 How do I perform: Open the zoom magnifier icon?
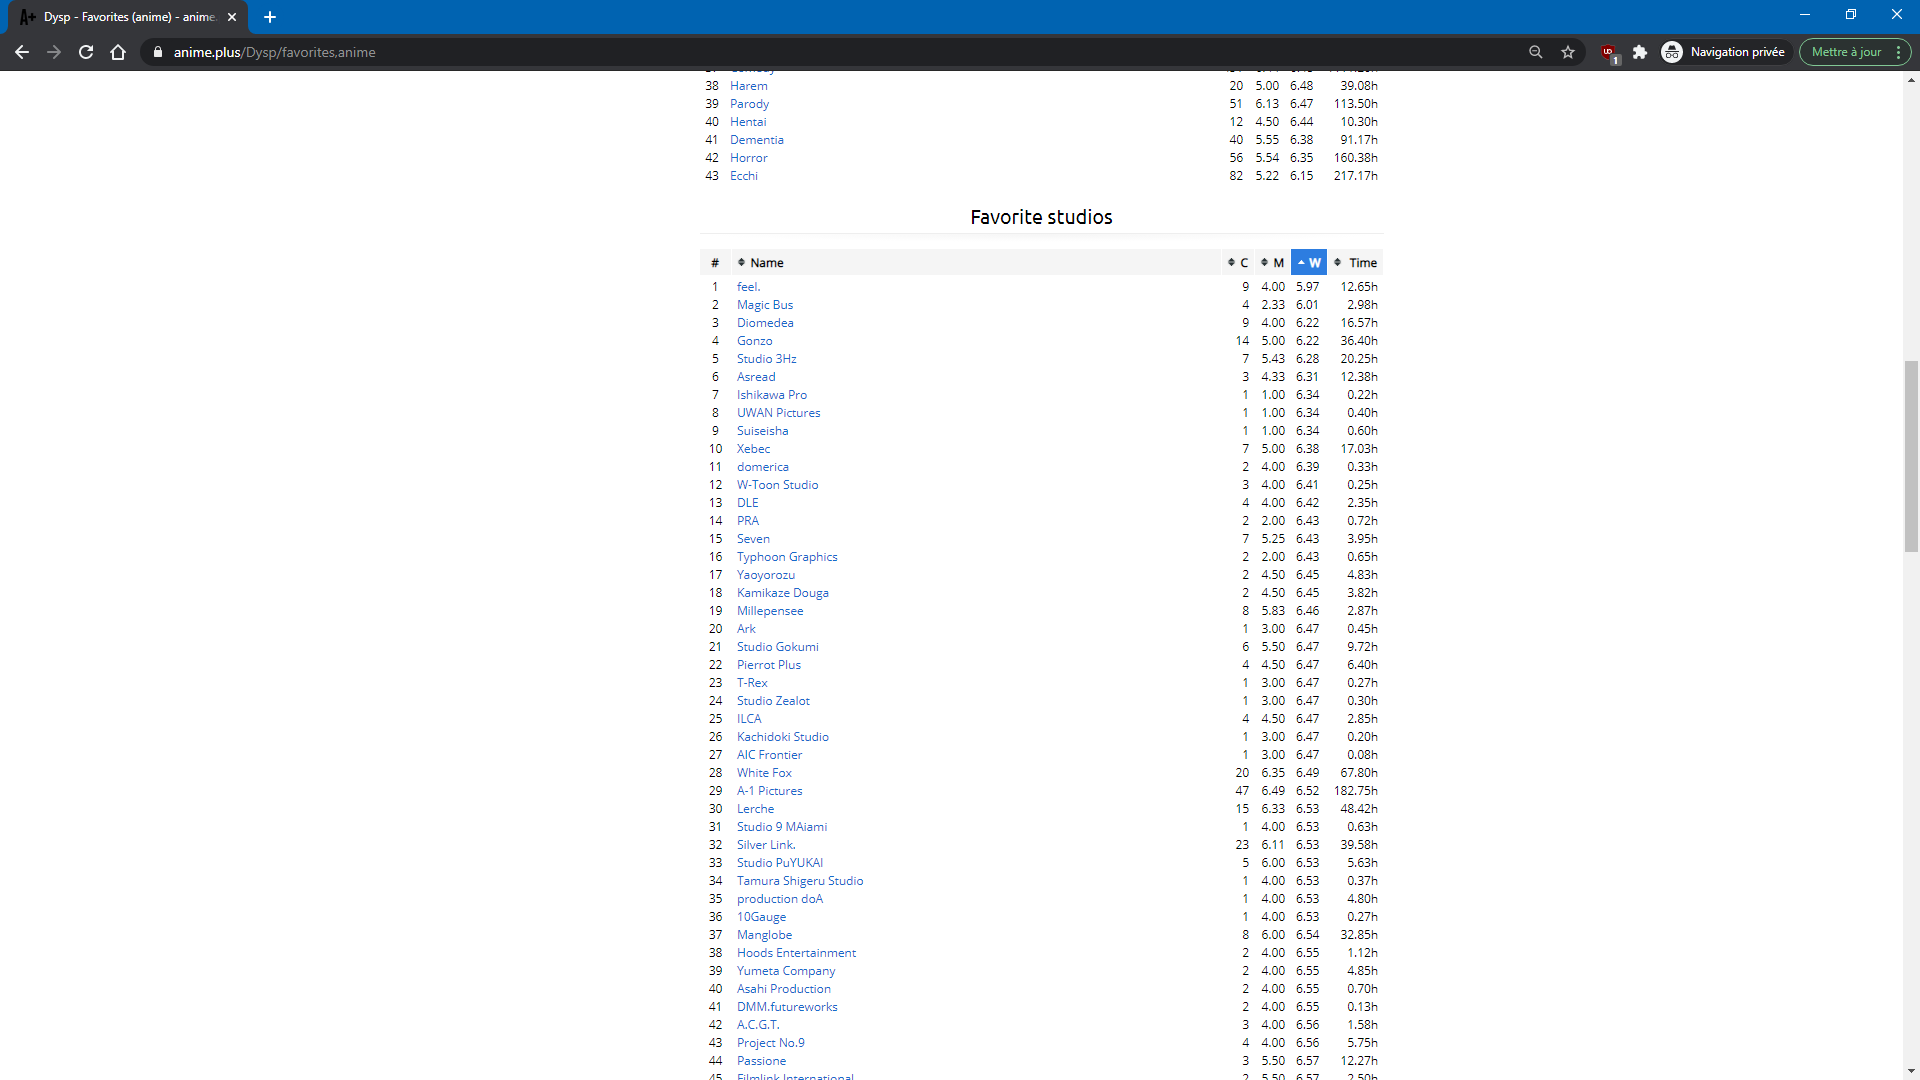(x=1535, y=52)
